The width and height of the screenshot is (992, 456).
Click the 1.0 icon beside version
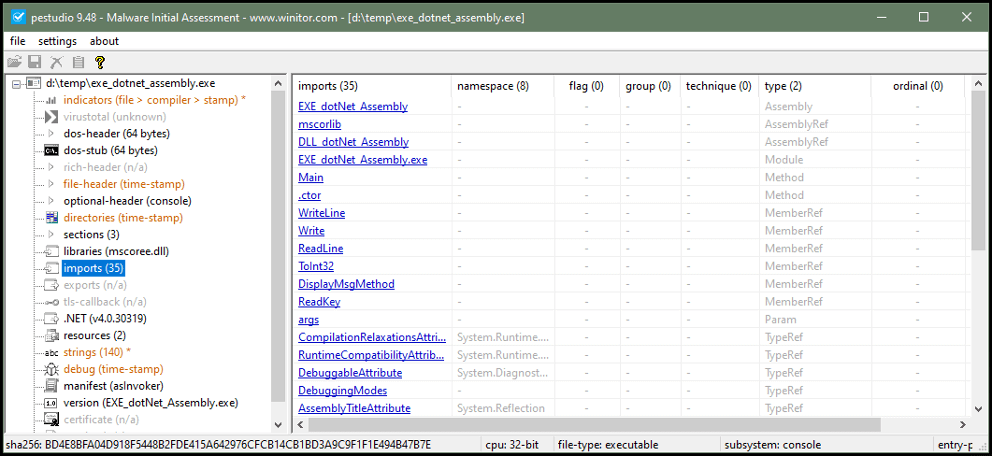click(51, 403)
